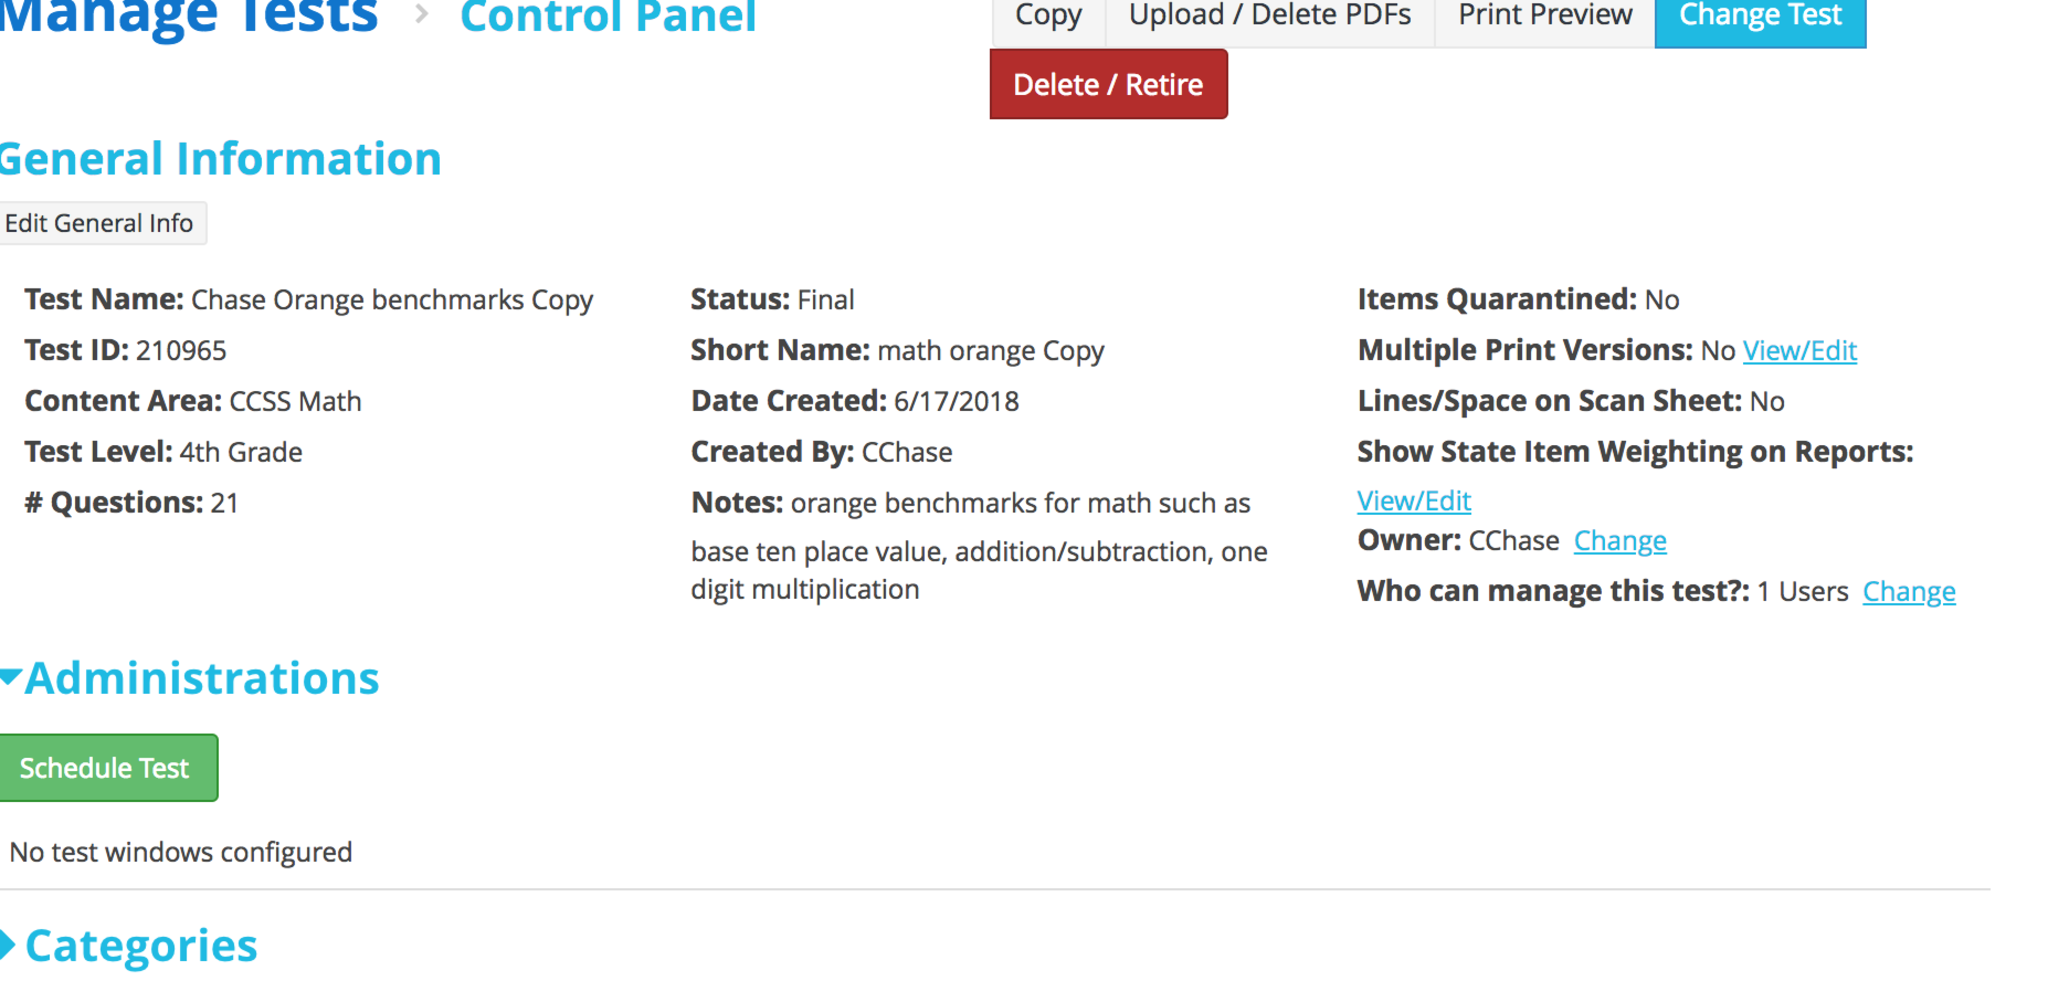Collapse the Administrations section arrow
Viewport: 2048px width, 981px height.
pos(10,678)
